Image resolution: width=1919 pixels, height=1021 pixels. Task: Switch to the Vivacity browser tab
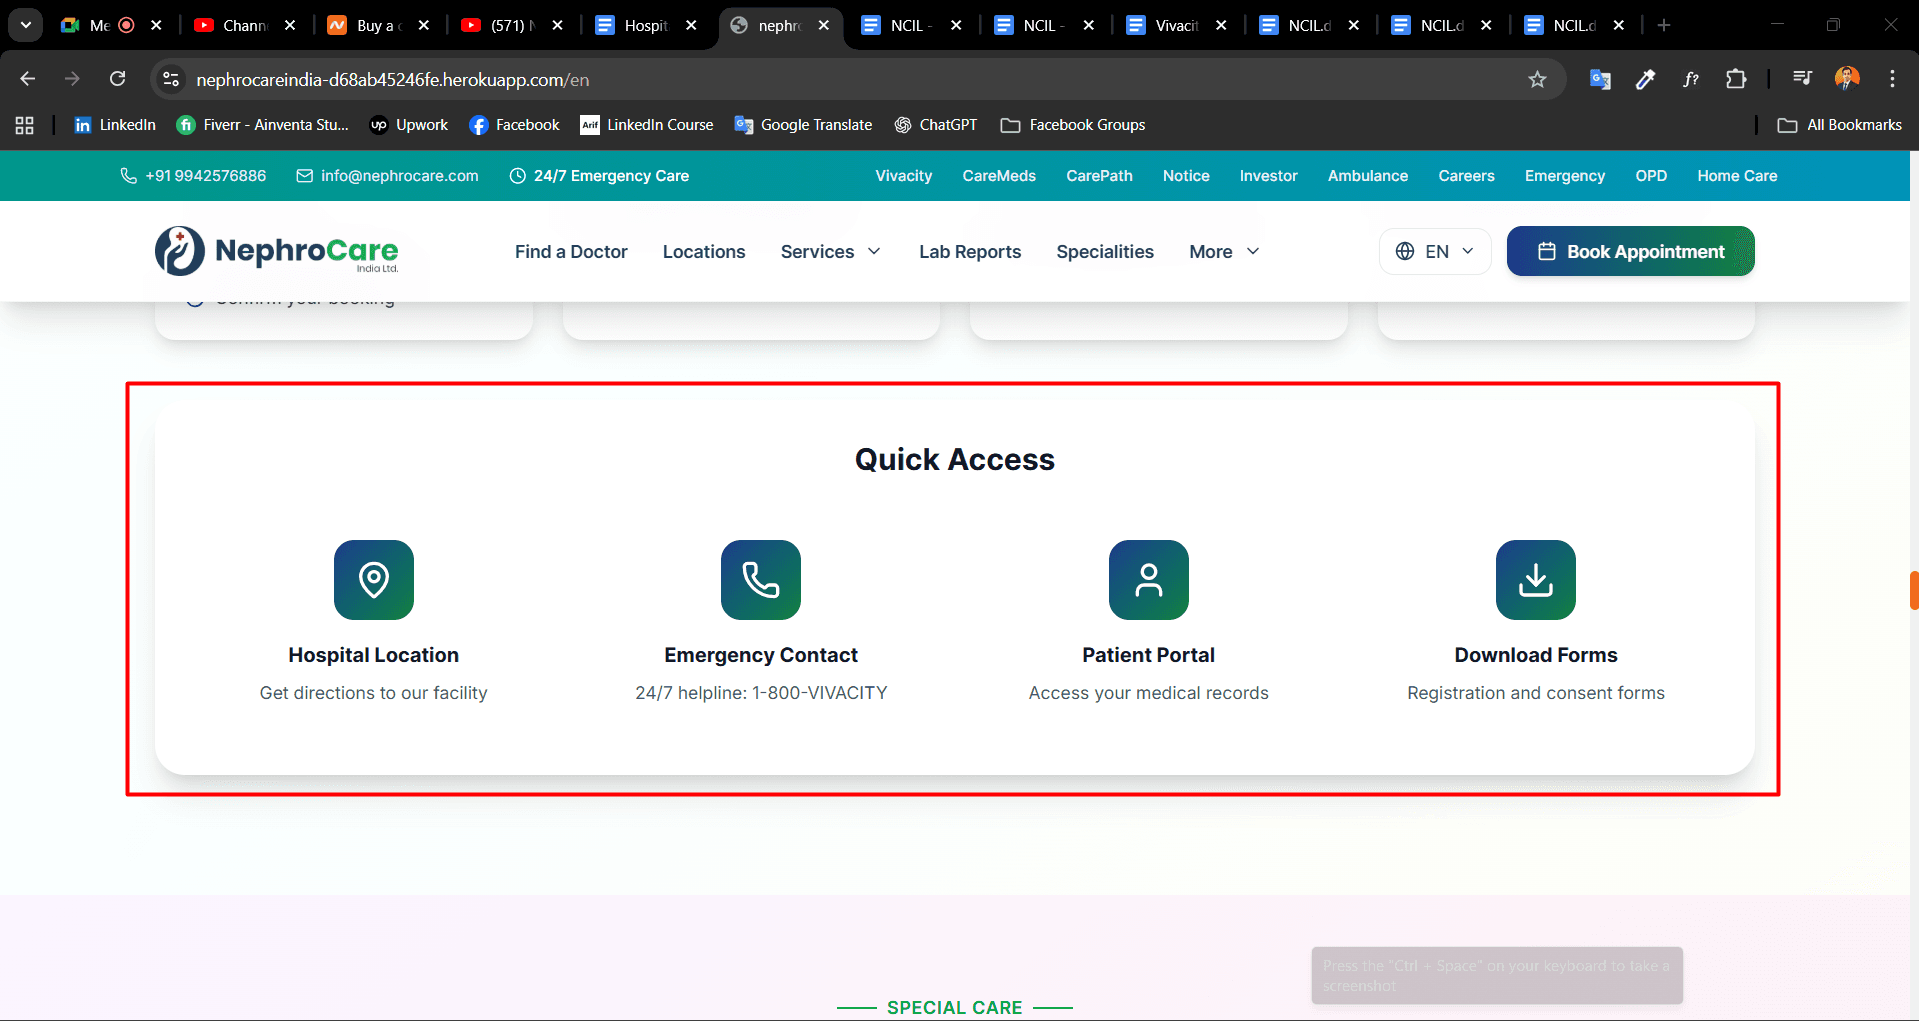(1175, 26)
